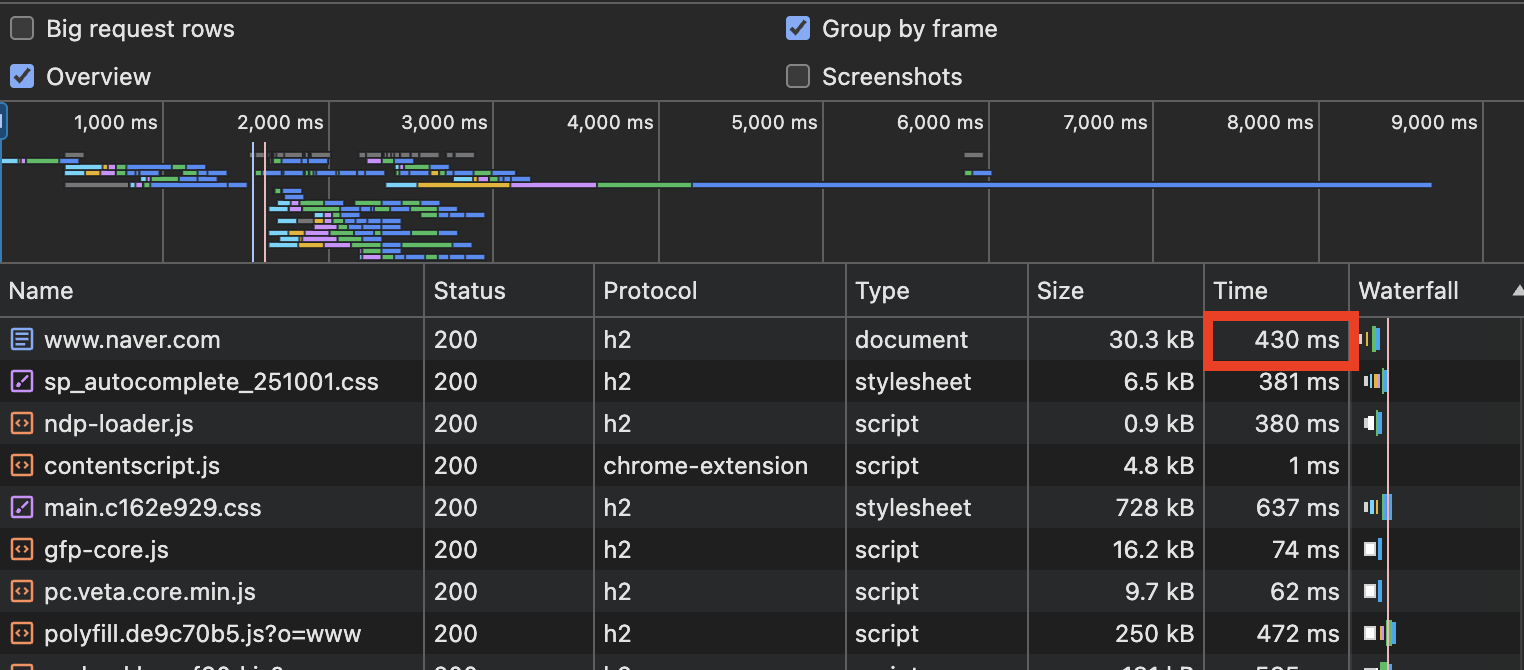The height and width of the screenshot is (670, 1524).
Task: Open the www.naver.com request details
Action: (132, 340)
